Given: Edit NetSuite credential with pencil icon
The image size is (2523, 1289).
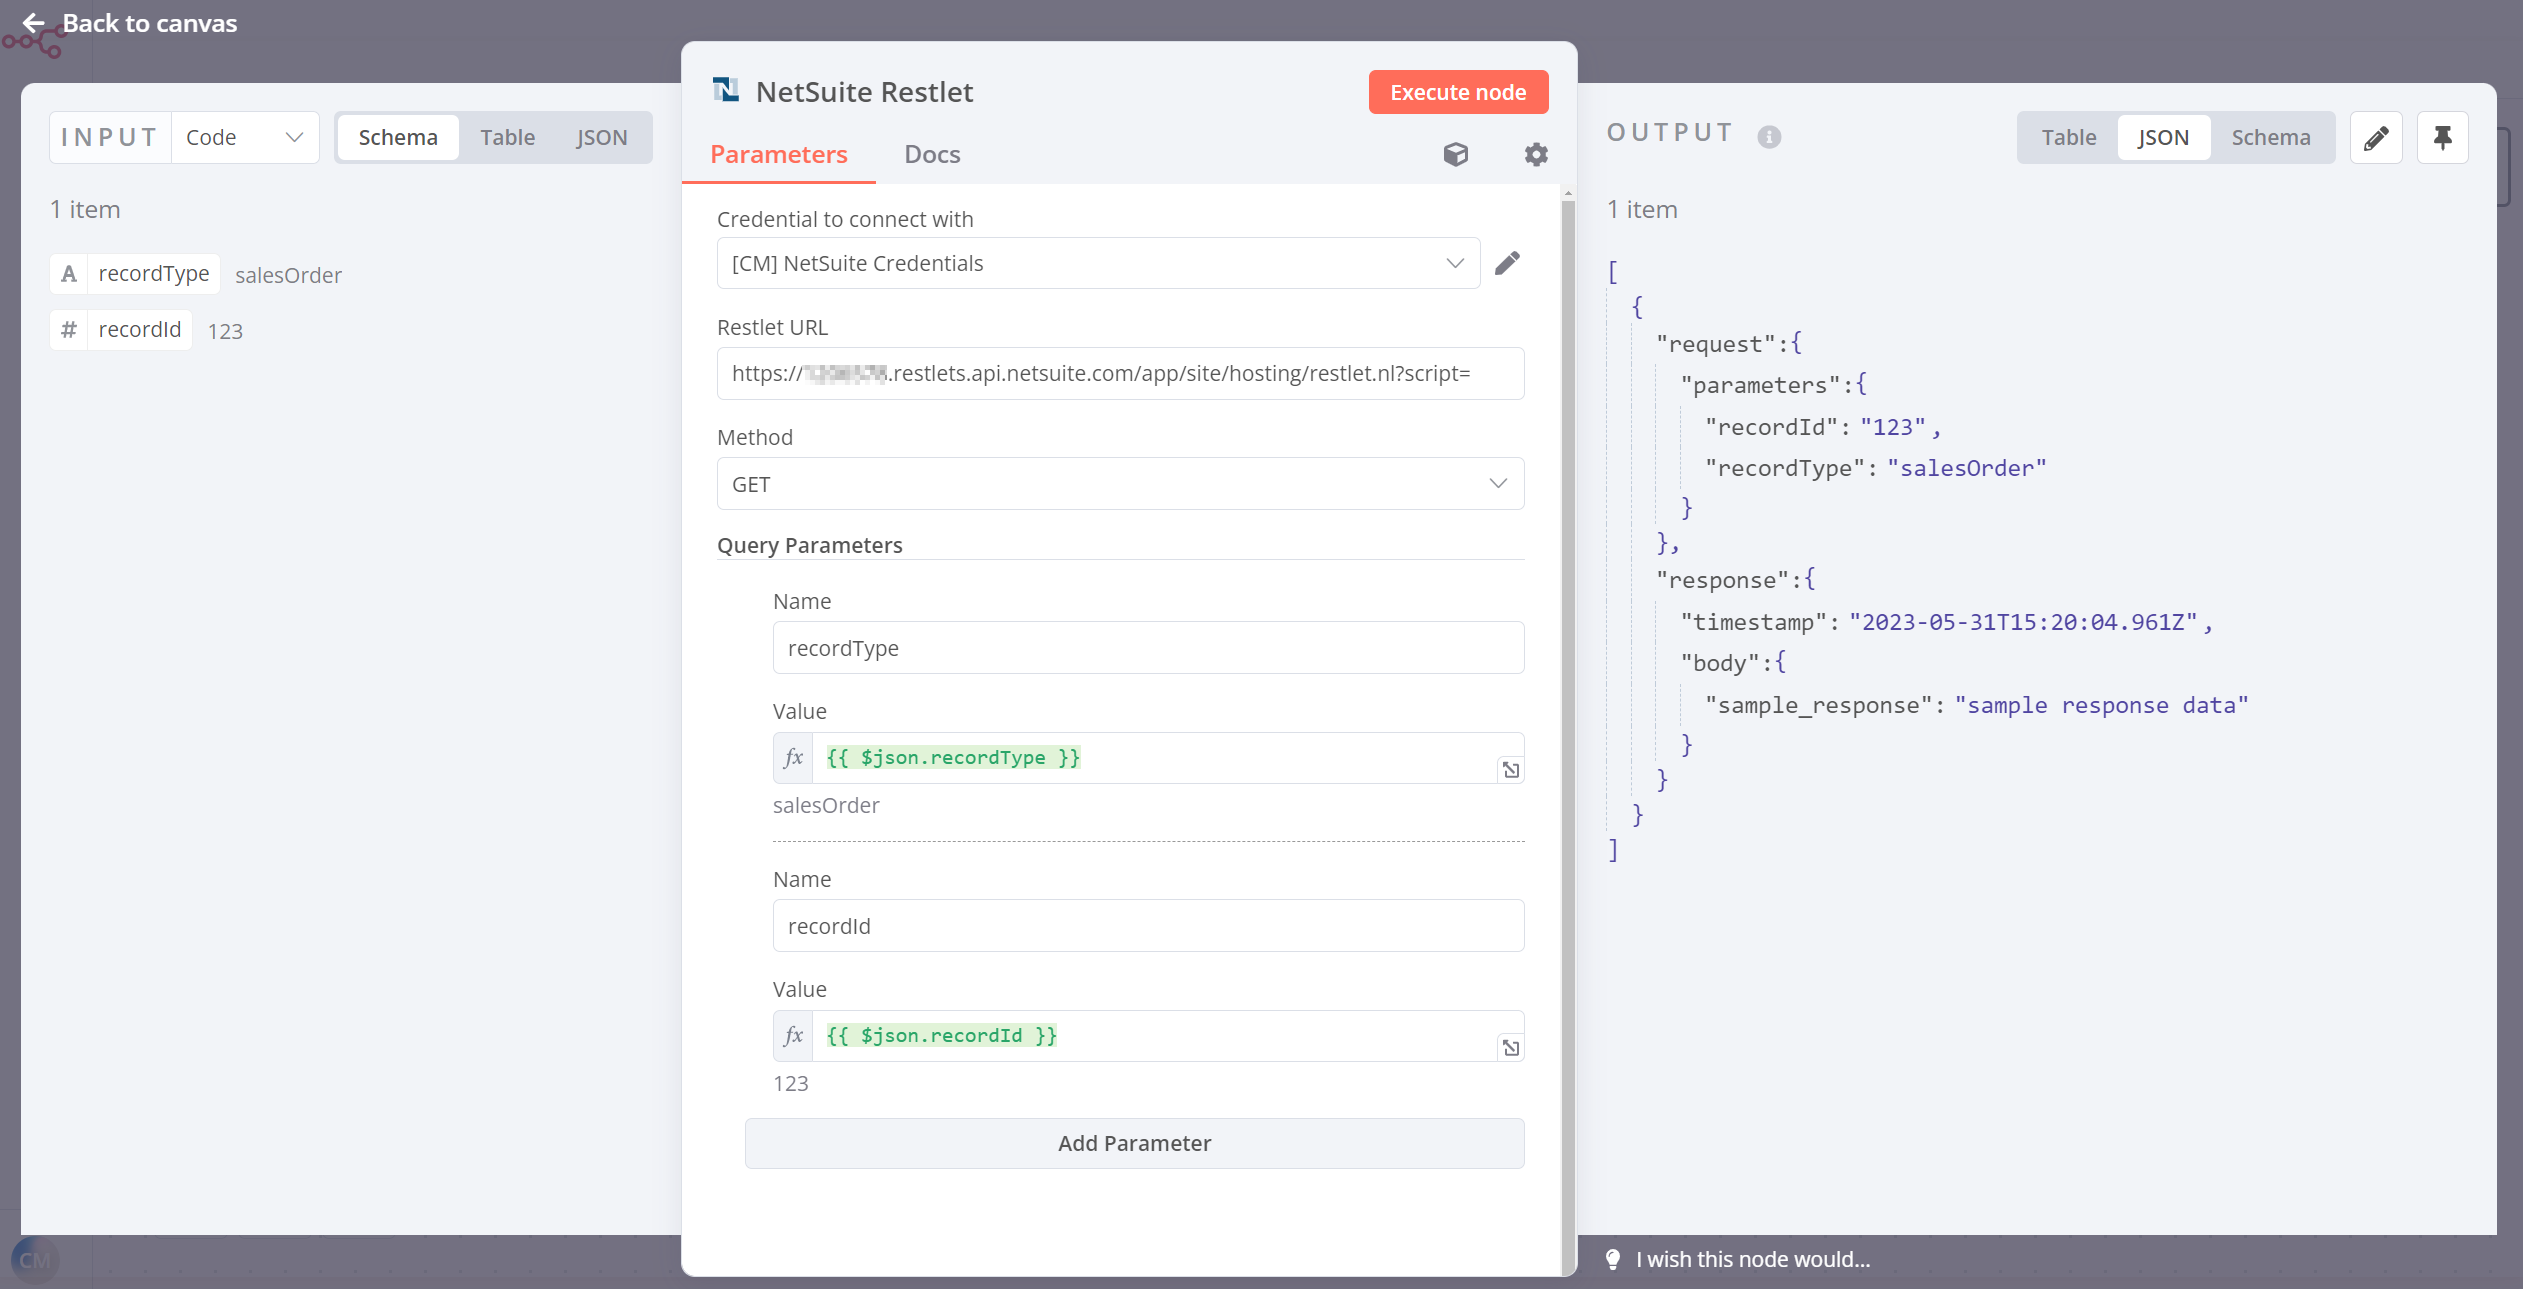Looking at the screenshot, I should [1507, 263].
